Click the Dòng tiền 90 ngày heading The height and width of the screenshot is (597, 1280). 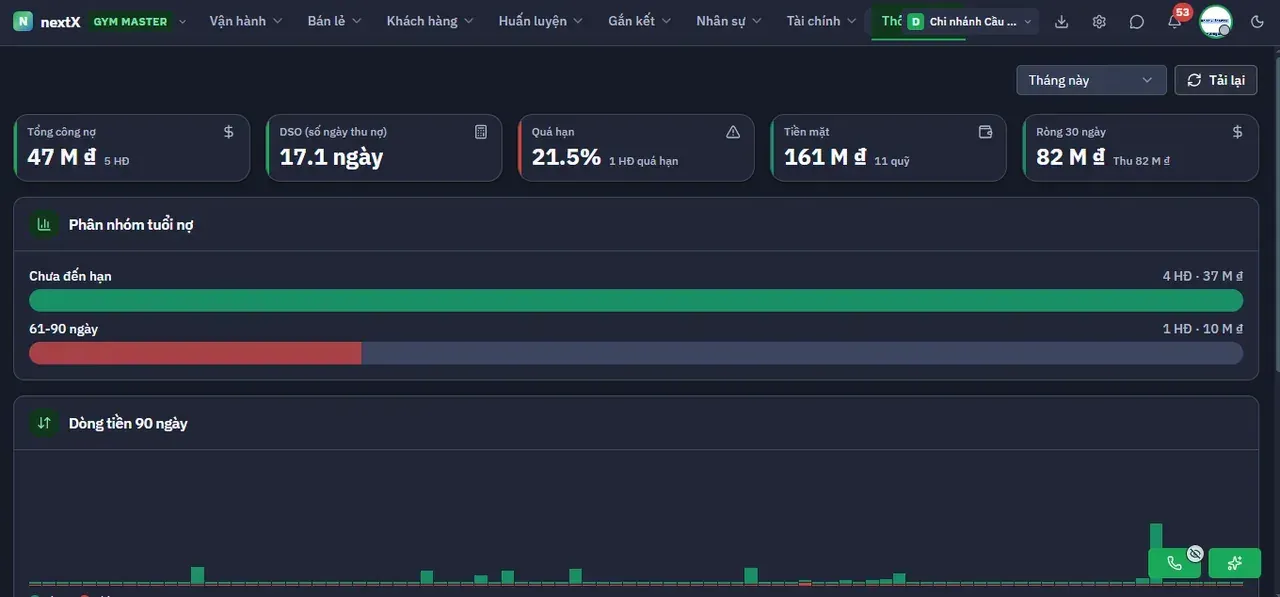coord(128,423)
